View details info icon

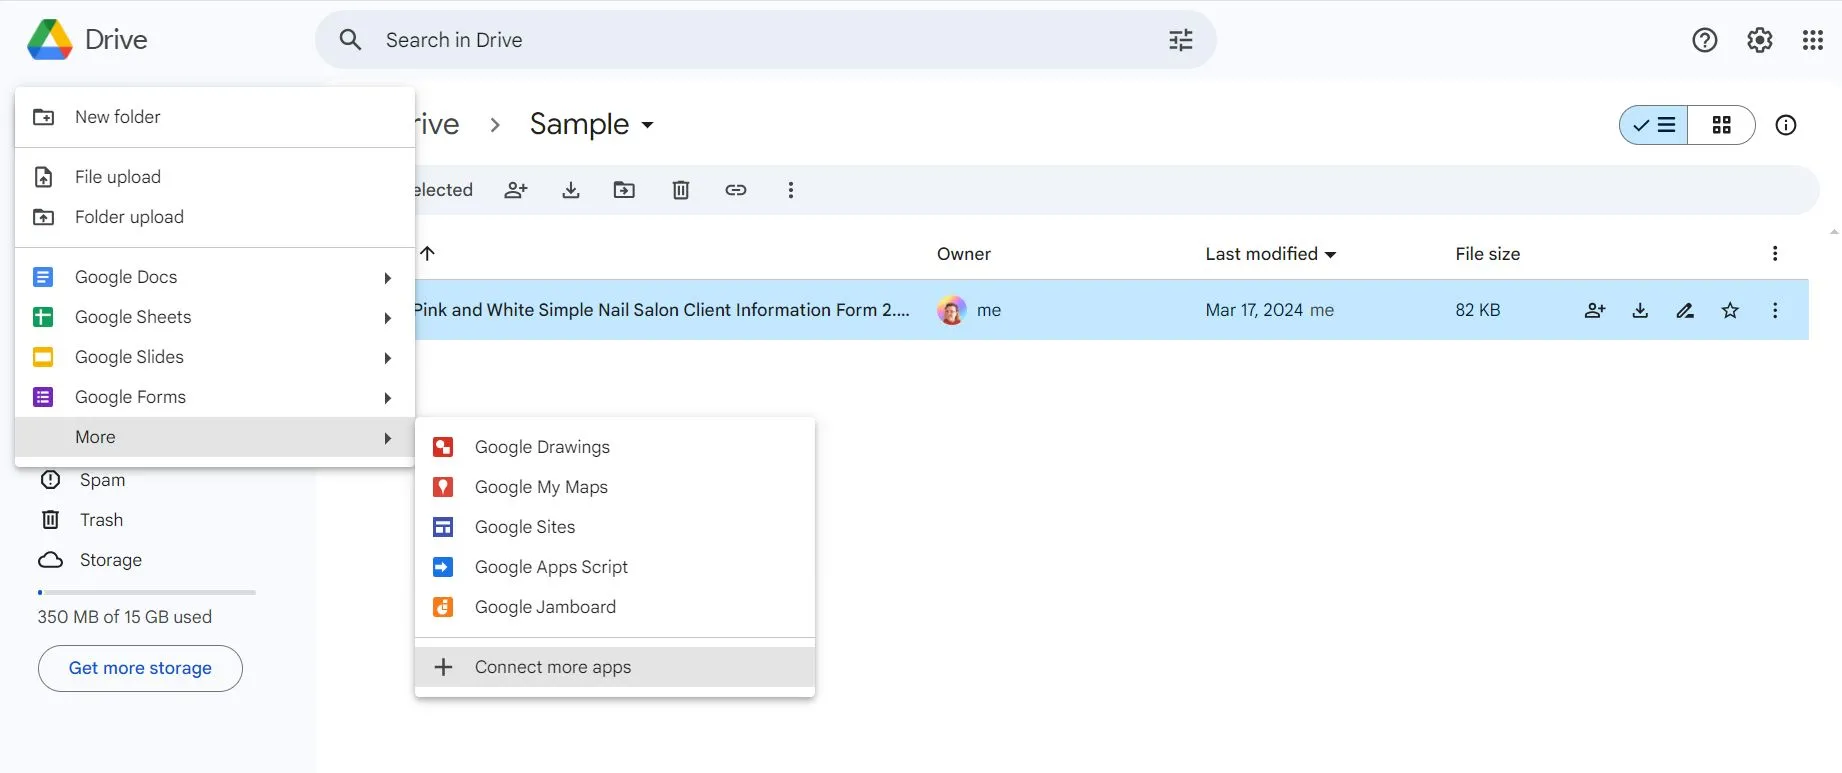tap(1786, 125)
